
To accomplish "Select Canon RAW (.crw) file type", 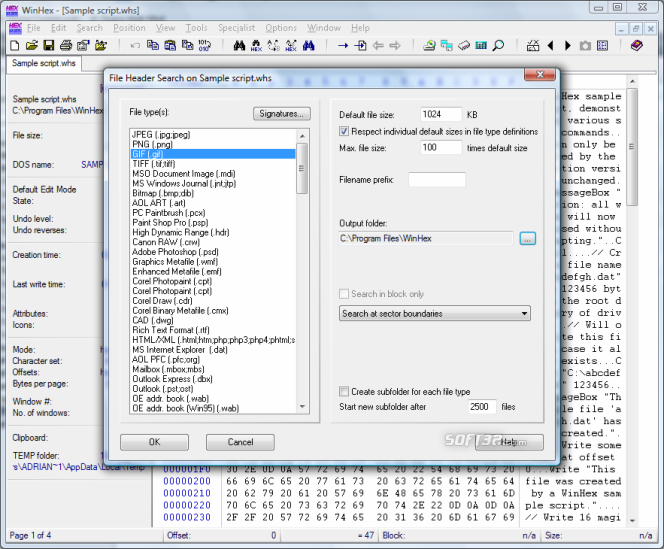I will click(x=213, y=242).
